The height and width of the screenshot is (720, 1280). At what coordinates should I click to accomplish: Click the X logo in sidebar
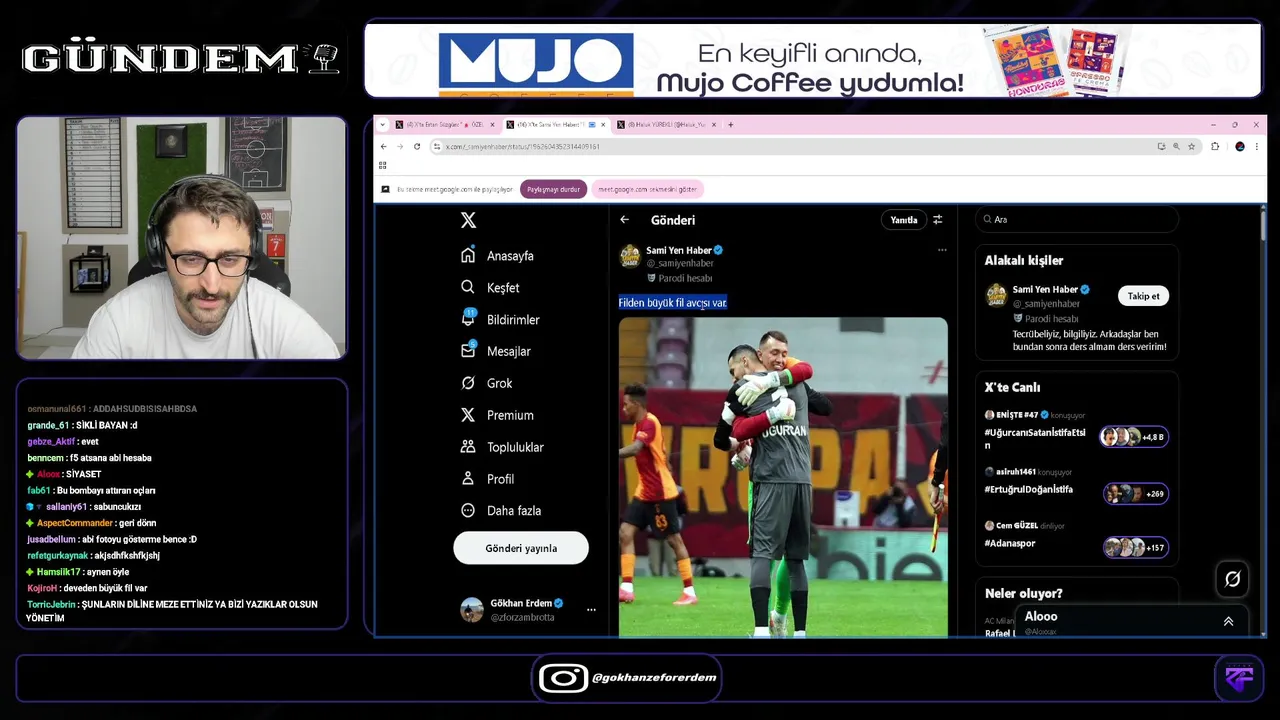[x=468, y=220]
